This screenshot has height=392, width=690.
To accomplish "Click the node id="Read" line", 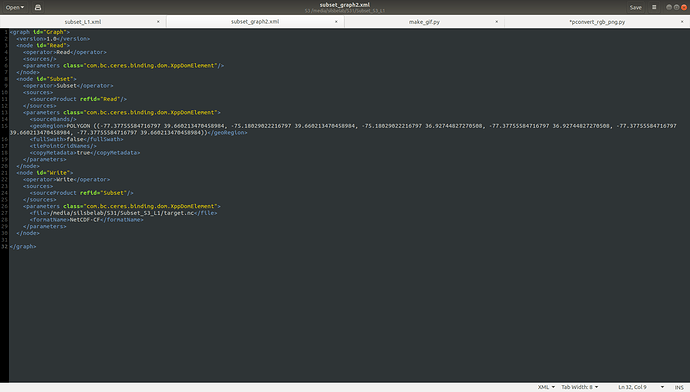I will pyautogui.click(x=43, y=45).
